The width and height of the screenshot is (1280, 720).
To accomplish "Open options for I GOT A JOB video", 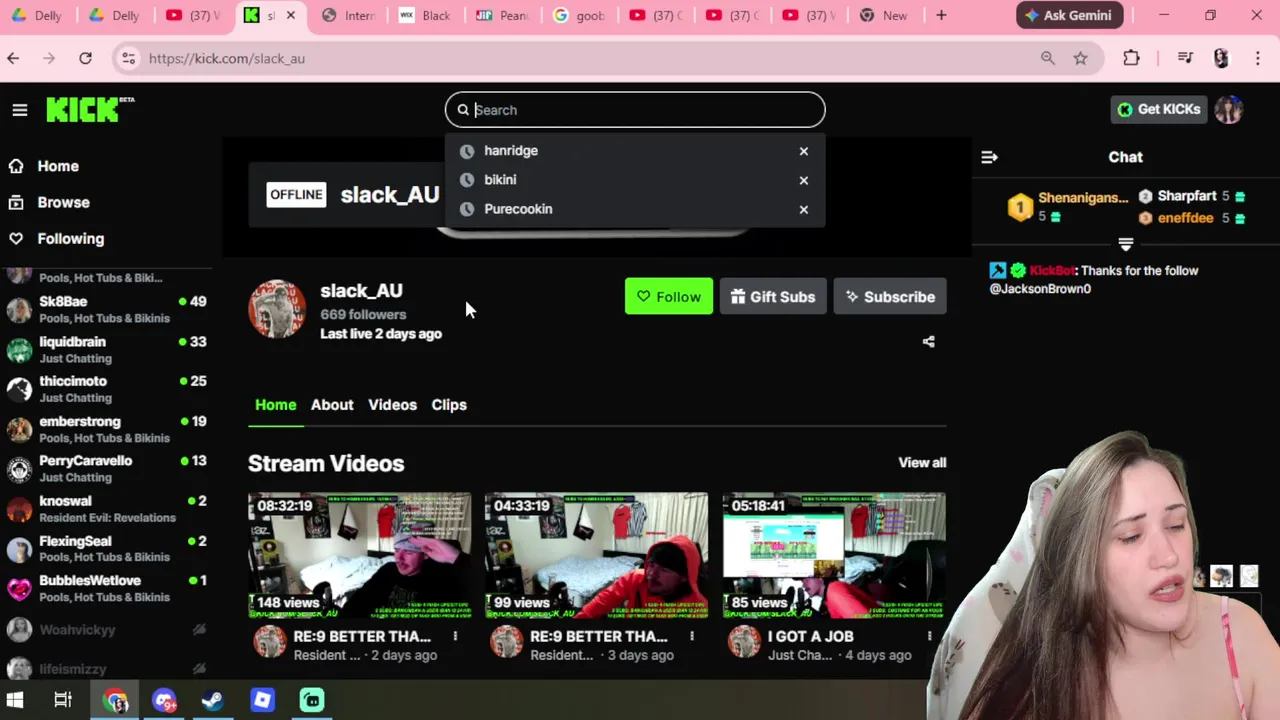I will click(x=929, y=637).
